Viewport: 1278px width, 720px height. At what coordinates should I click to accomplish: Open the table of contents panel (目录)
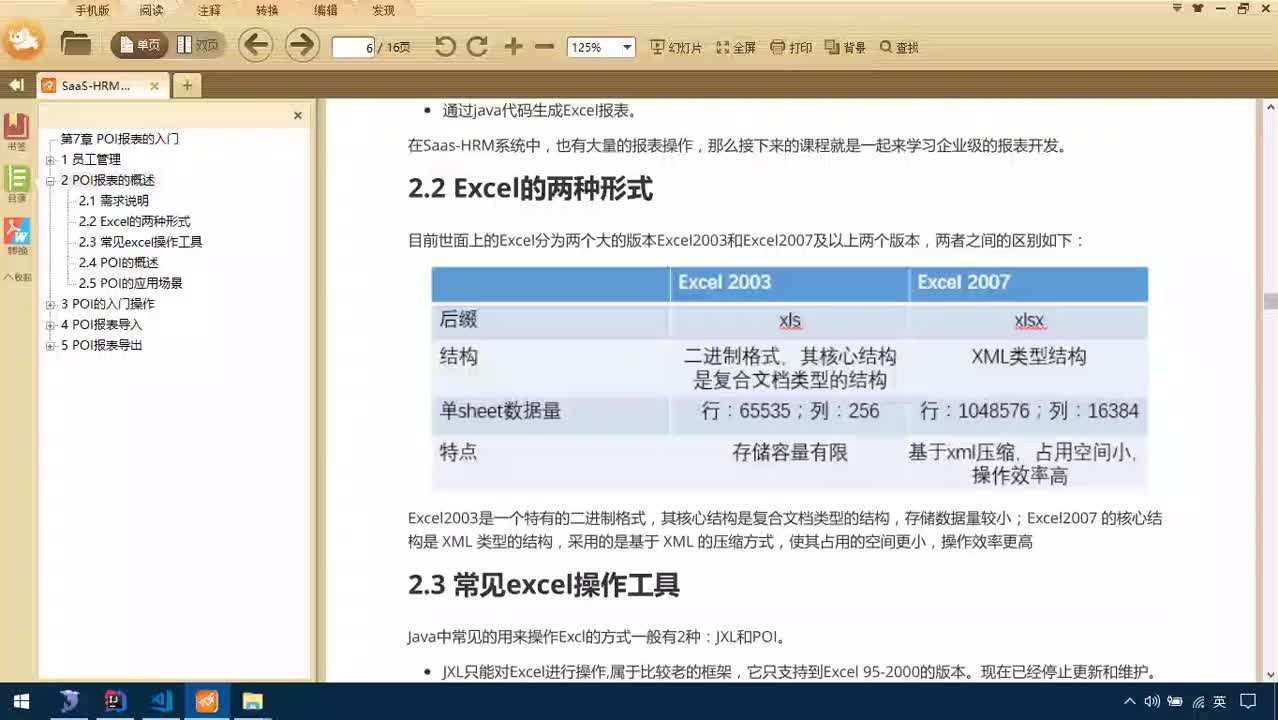click(x=17, y=184)
